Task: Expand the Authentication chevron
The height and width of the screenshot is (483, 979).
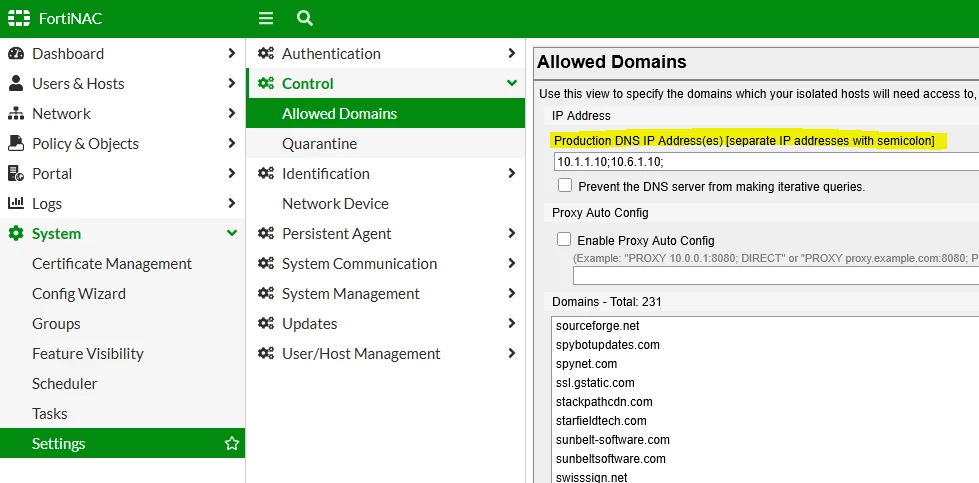Action: pyautogui.click(x=512, y=54)
